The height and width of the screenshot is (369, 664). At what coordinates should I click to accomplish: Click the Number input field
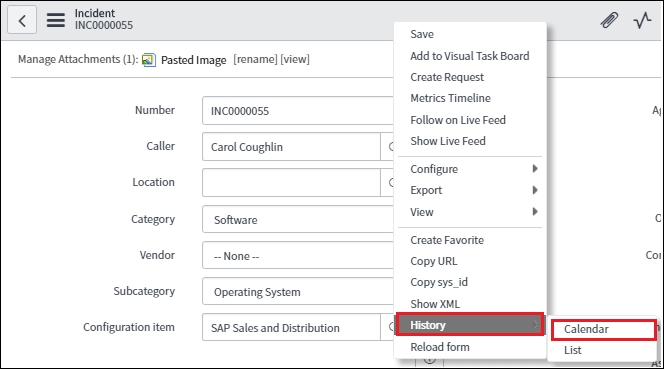tap(298, 111)
